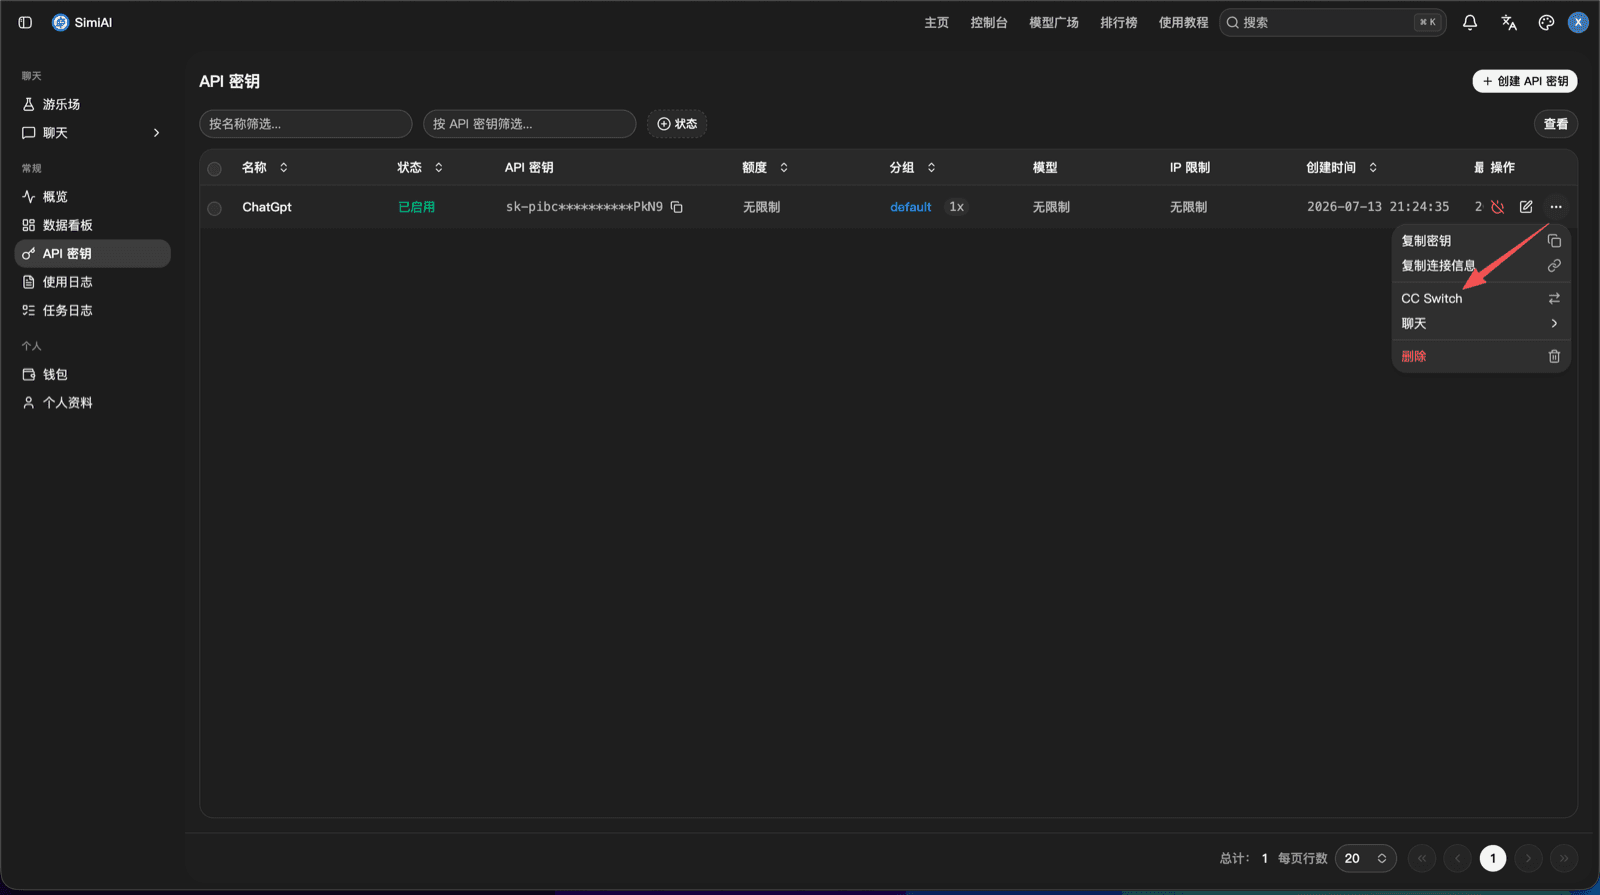Choose CC Switch from the context menu
This screenshot has height=895, width=1600.
(1480, 298)
